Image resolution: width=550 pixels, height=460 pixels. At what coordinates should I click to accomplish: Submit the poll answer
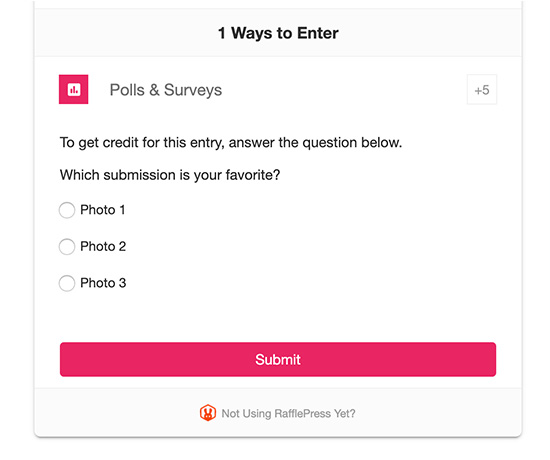(278, 359)
